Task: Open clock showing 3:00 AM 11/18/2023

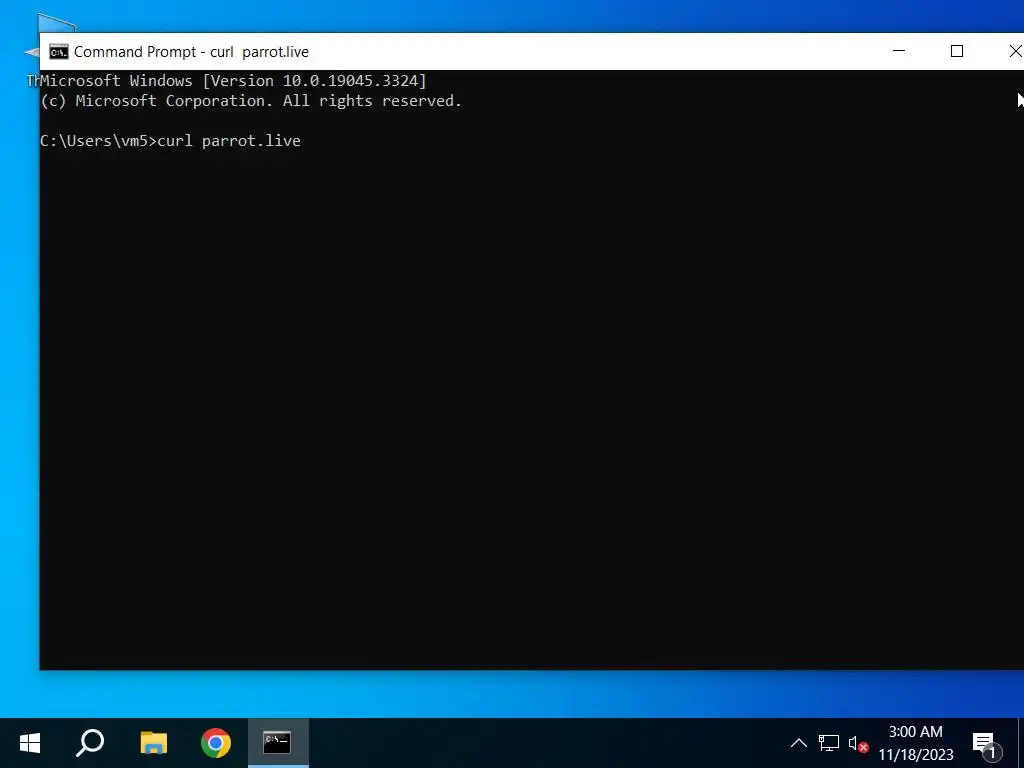Action: 916,743
